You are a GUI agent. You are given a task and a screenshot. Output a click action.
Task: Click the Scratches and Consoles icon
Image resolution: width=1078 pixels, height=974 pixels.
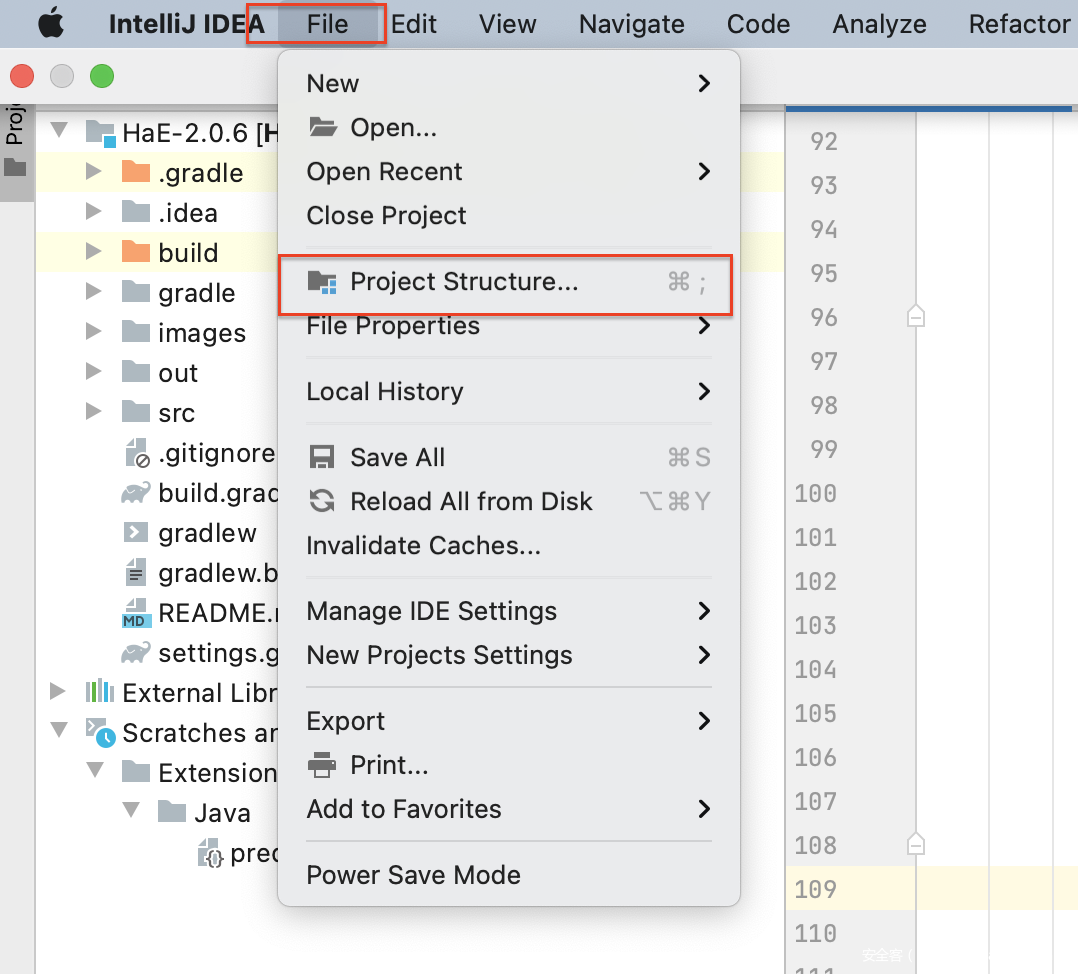click(100, 732)
